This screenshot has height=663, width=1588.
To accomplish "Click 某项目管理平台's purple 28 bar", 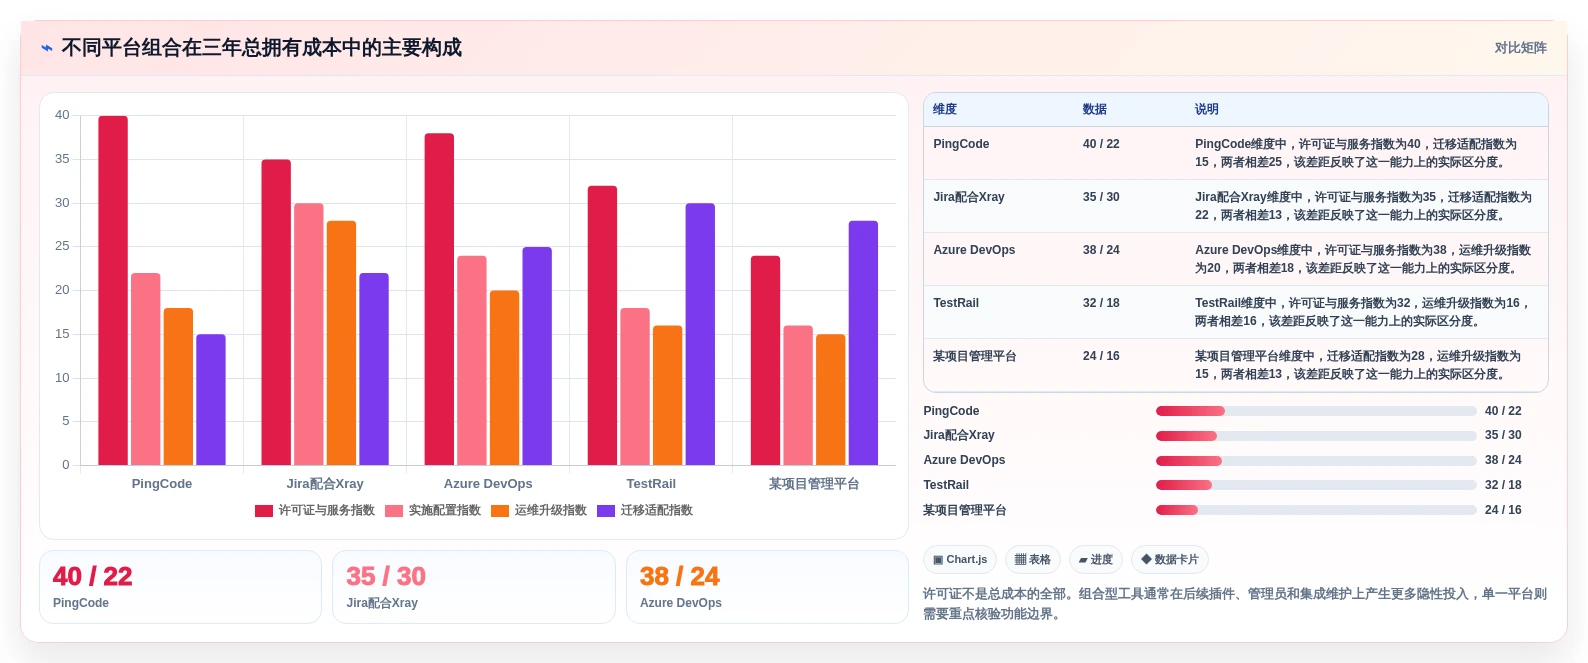I will (863, 343).
